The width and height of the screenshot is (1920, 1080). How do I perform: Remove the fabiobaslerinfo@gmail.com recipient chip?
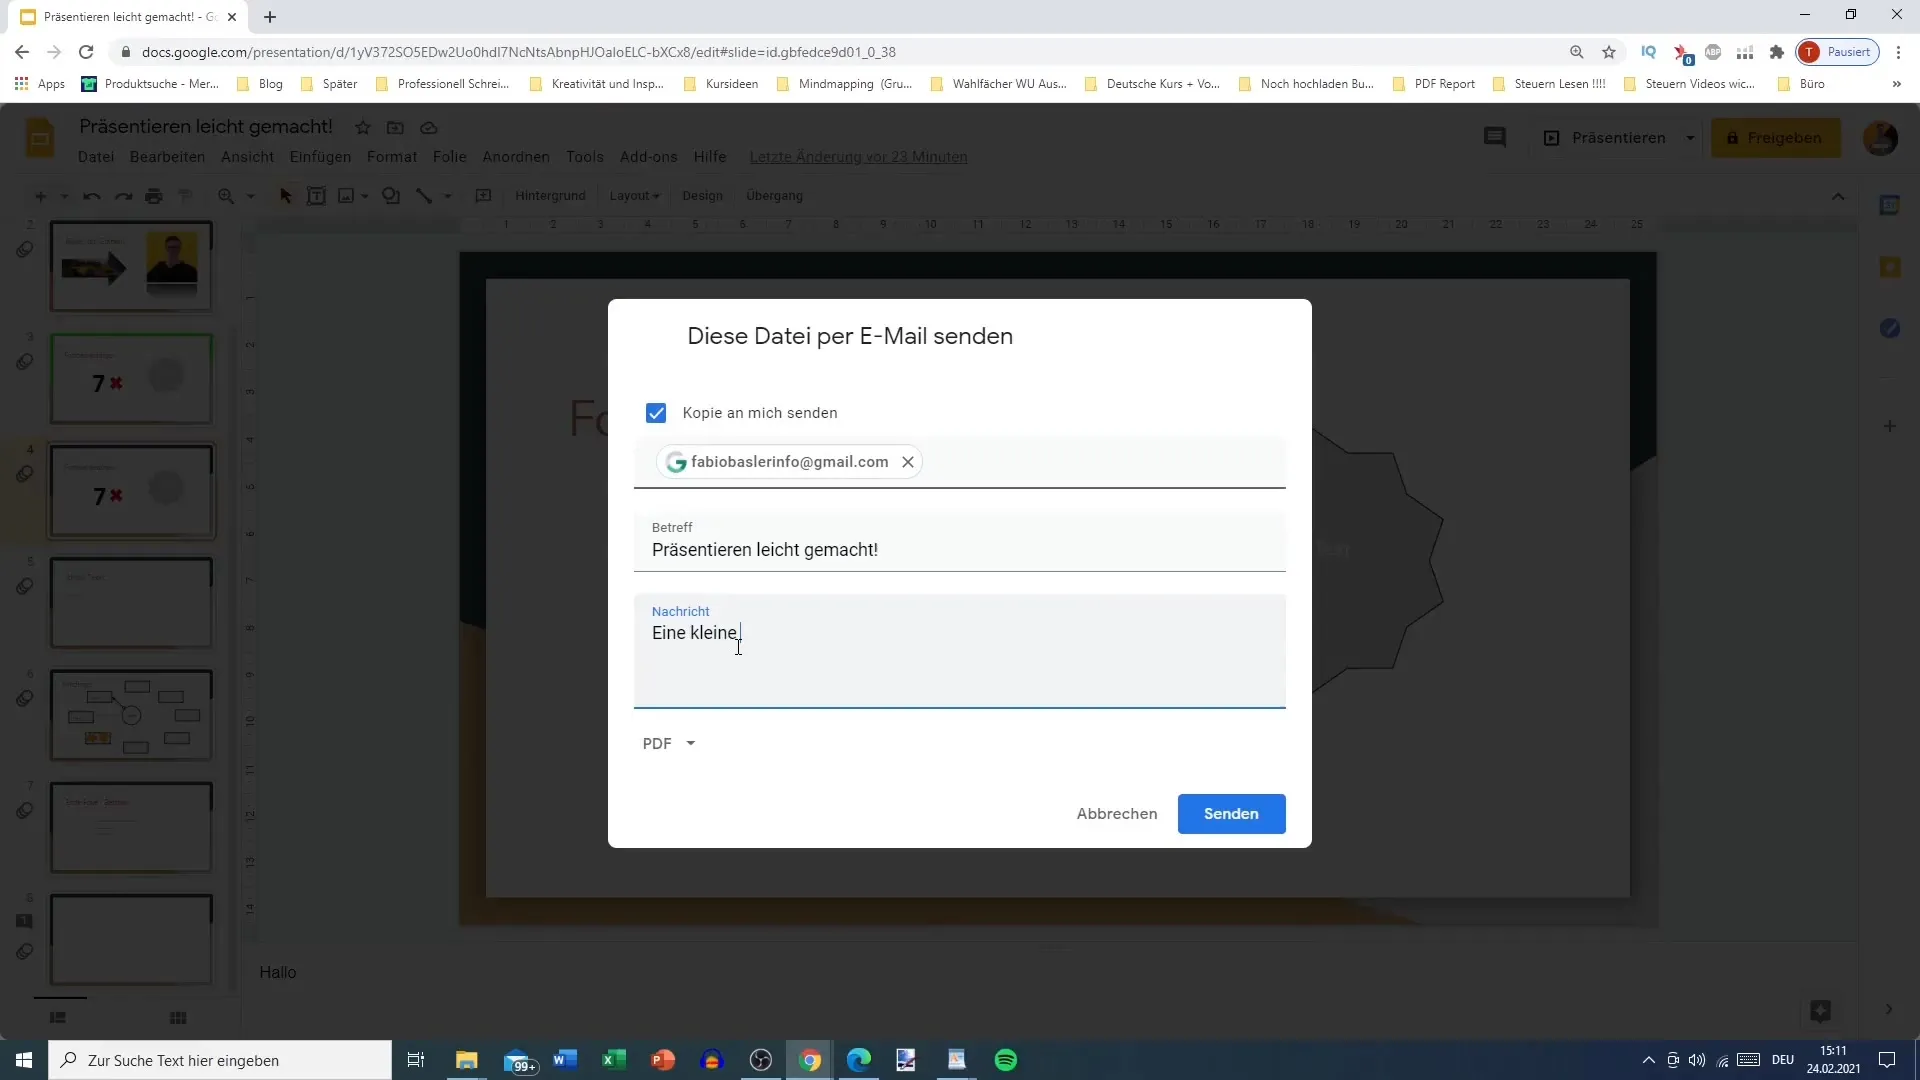tap(908, 462)
